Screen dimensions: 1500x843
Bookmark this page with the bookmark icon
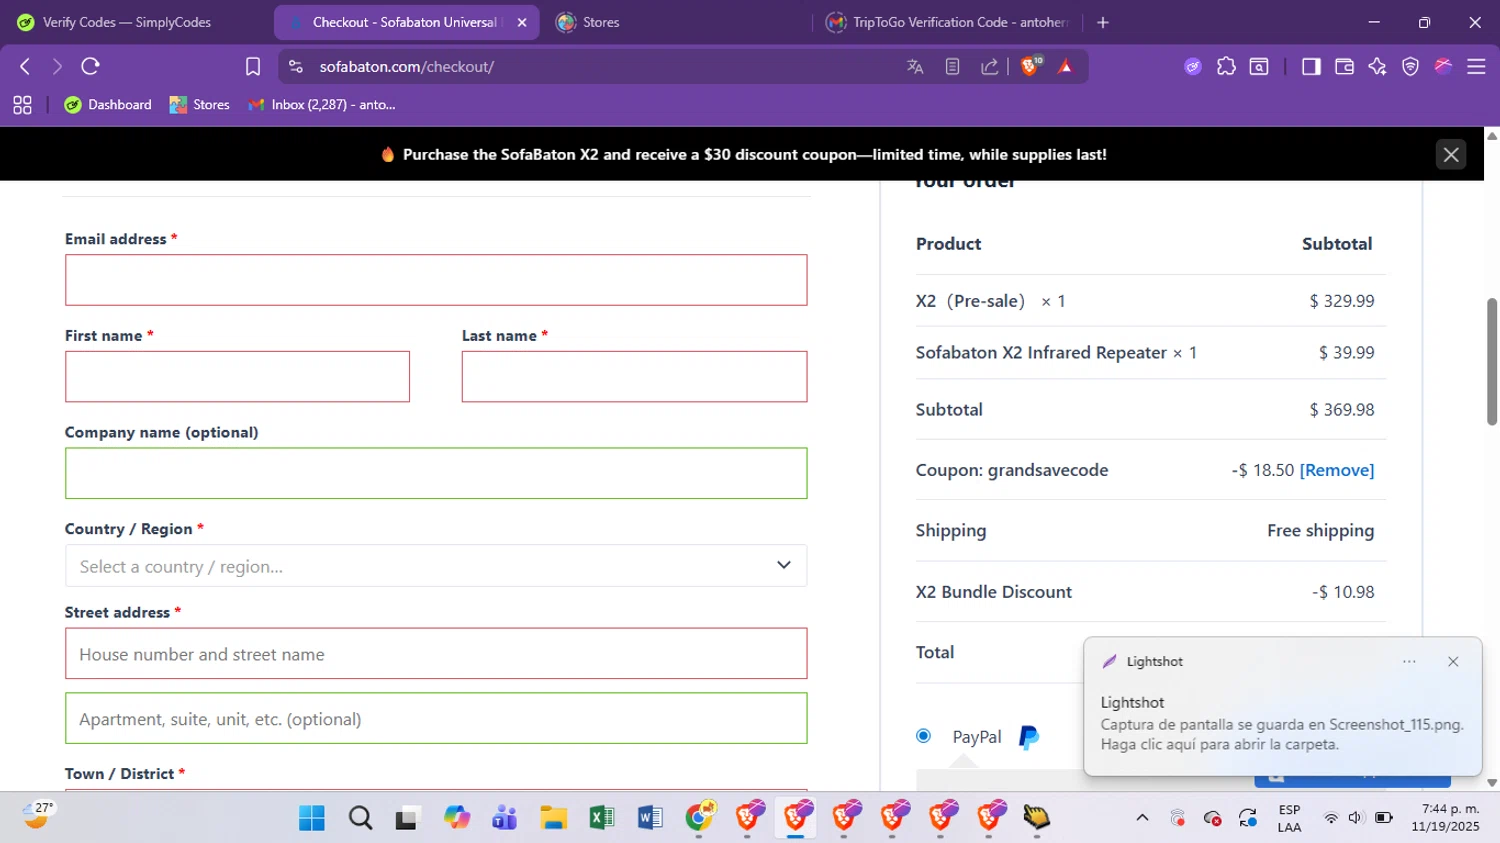253,66
